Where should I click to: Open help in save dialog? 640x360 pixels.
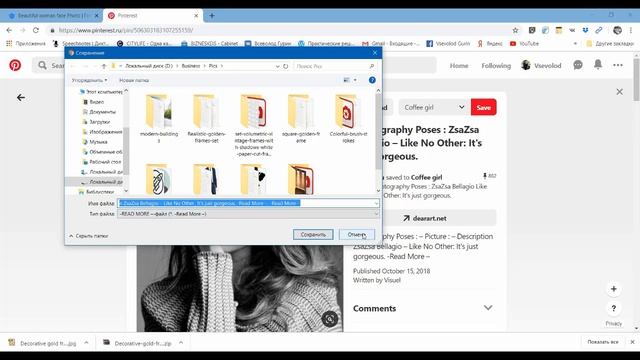tap(372, 80)
